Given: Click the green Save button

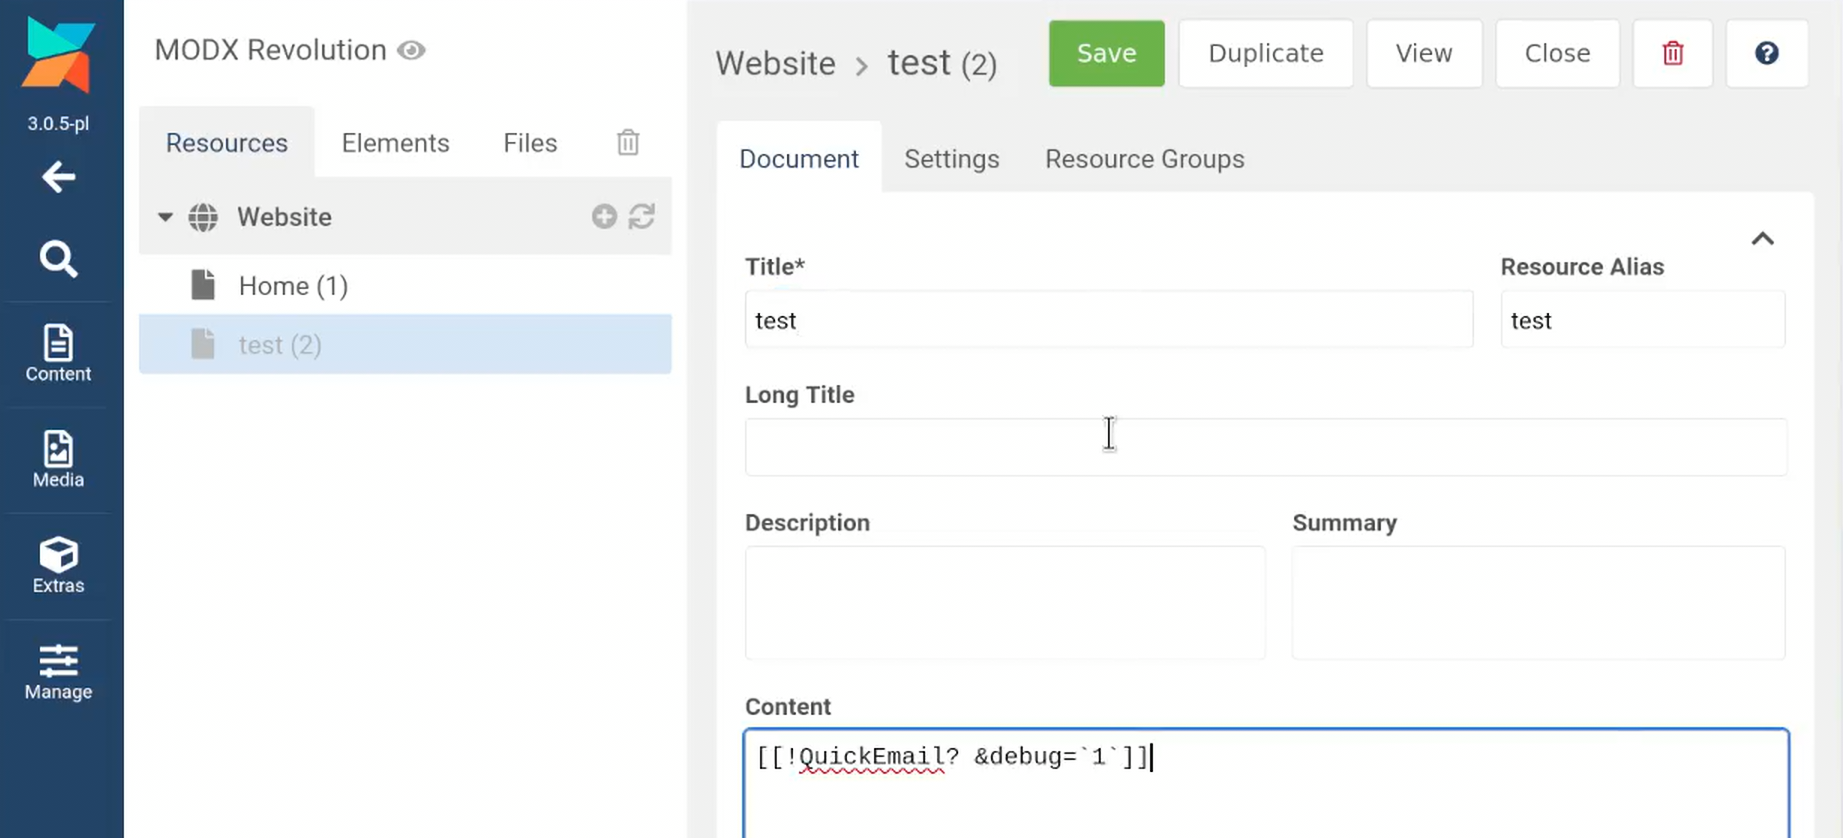Looking at the screenshot, I should click(x=1106, y=53).
